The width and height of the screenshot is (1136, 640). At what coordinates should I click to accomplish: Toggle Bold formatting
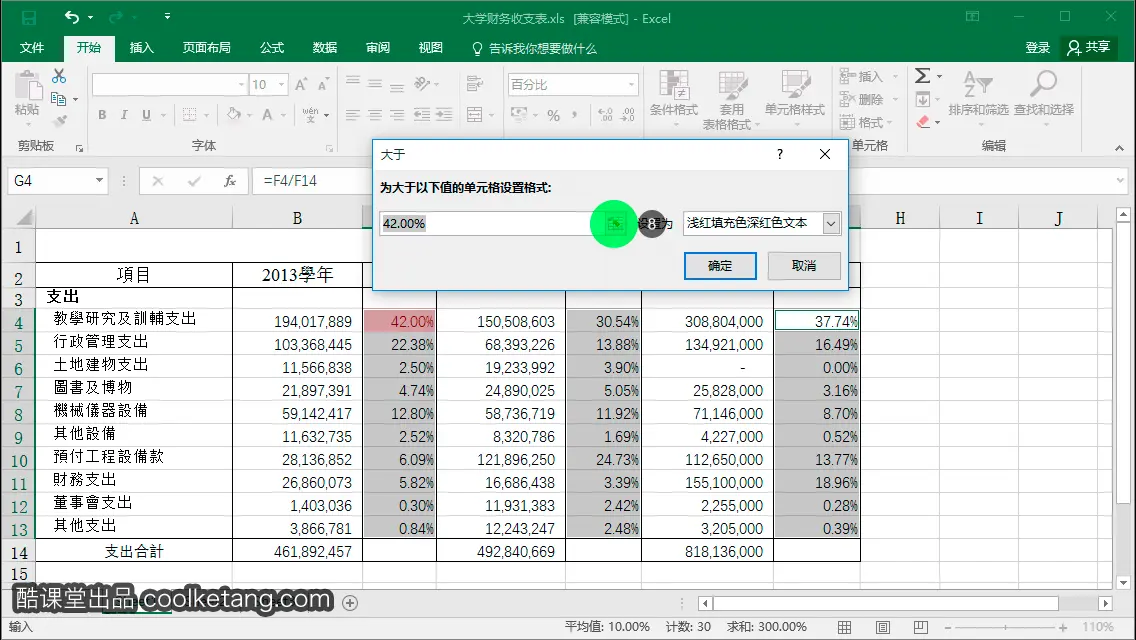[102, 115]
